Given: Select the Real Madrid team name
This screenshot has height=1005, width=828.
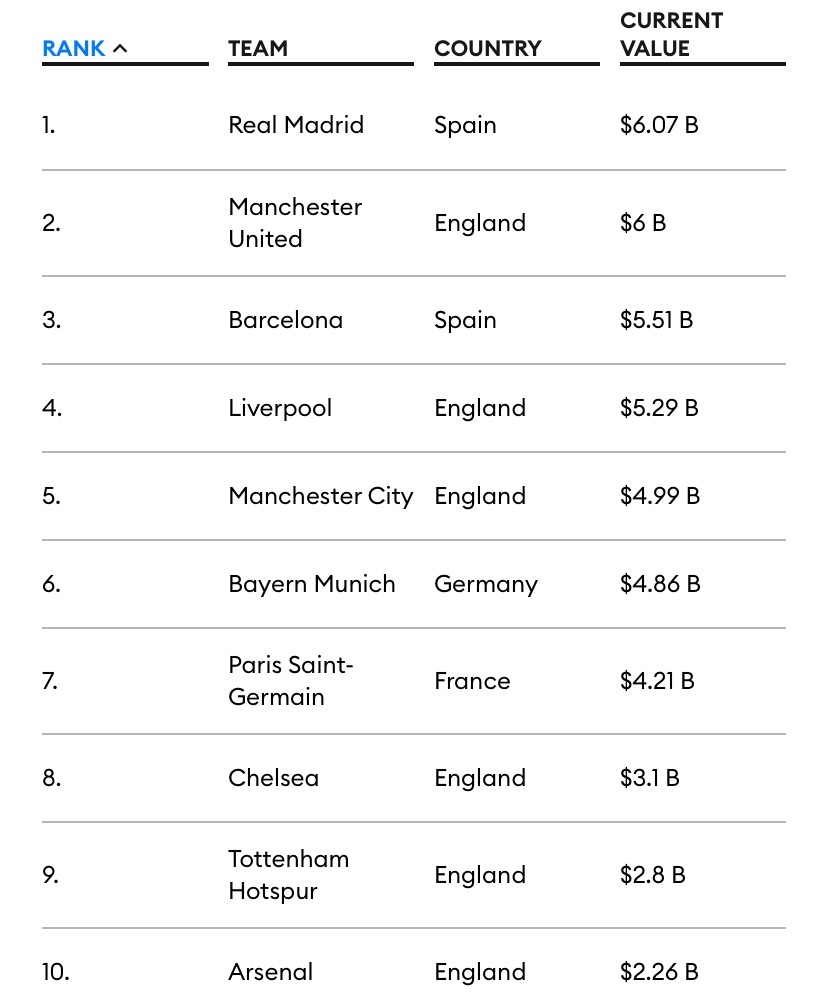Looking at the screenshot, I should [x=296, y=125].
